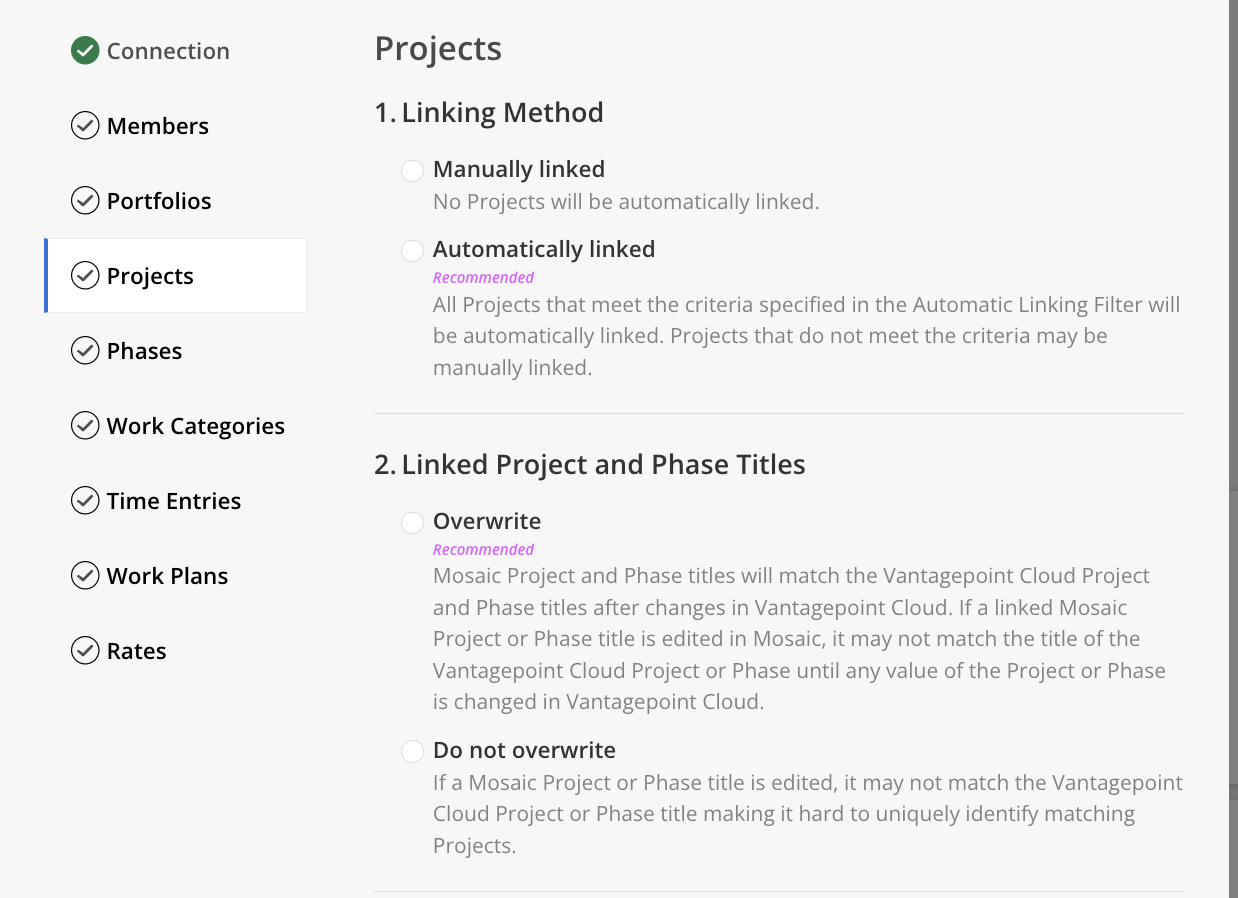This screenshot has width=1238, height=898.
Task: Click the Projects checkmark icon
Action: pyautogui.click(x=85, y=276)
